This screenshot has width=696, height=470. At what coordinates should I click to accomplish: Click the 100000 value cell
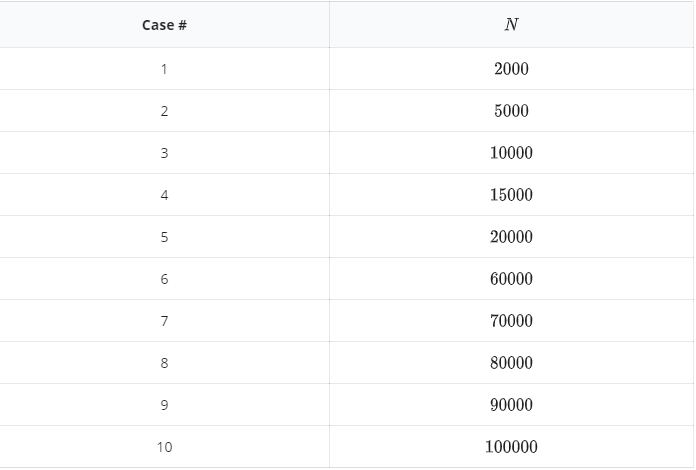(511, 447)
